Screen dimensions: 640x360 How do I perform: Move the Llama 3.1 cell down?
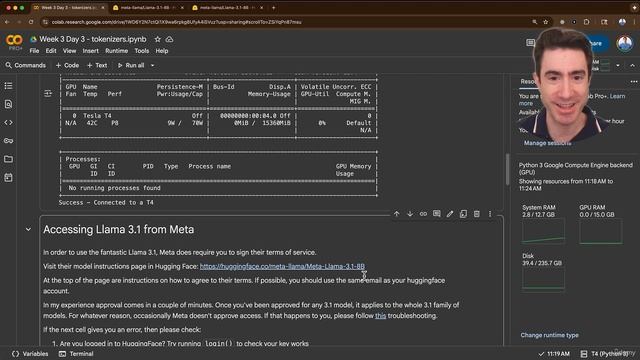[x=410, y=214]
